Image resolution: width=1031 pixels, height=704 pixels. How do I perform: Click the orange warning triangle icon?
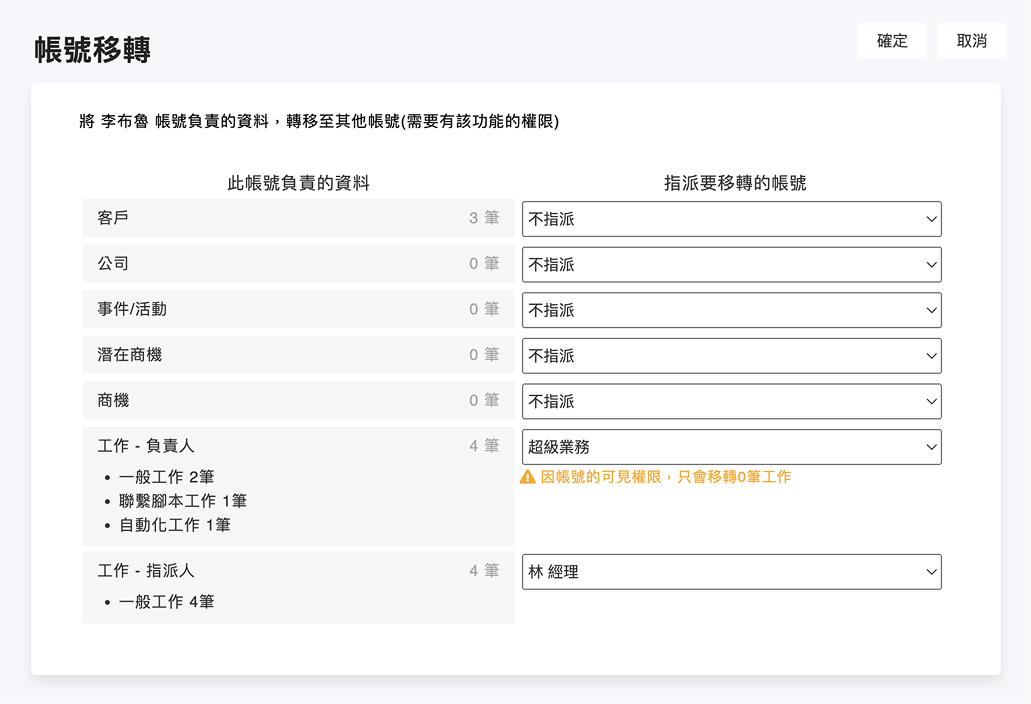tap(527, 477)
